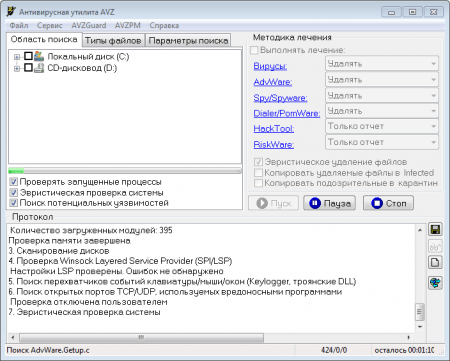Click the glasses view-log icon

435,246
